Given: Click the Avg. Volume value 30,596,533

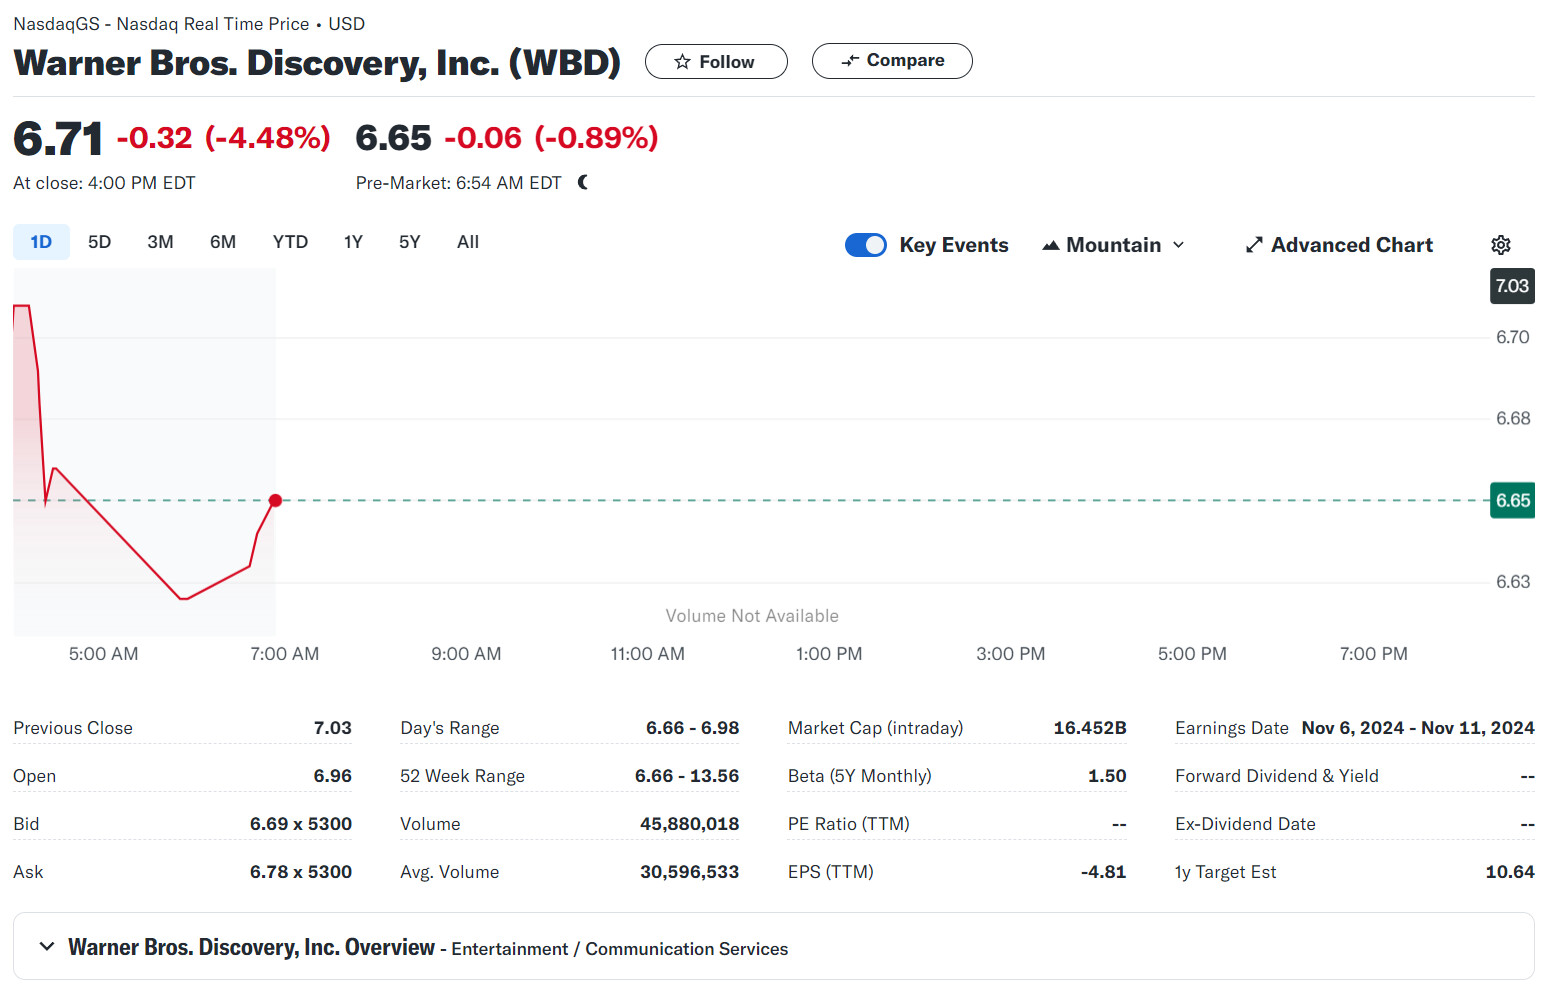Looking at the screenshot, I should pos(690,872).
